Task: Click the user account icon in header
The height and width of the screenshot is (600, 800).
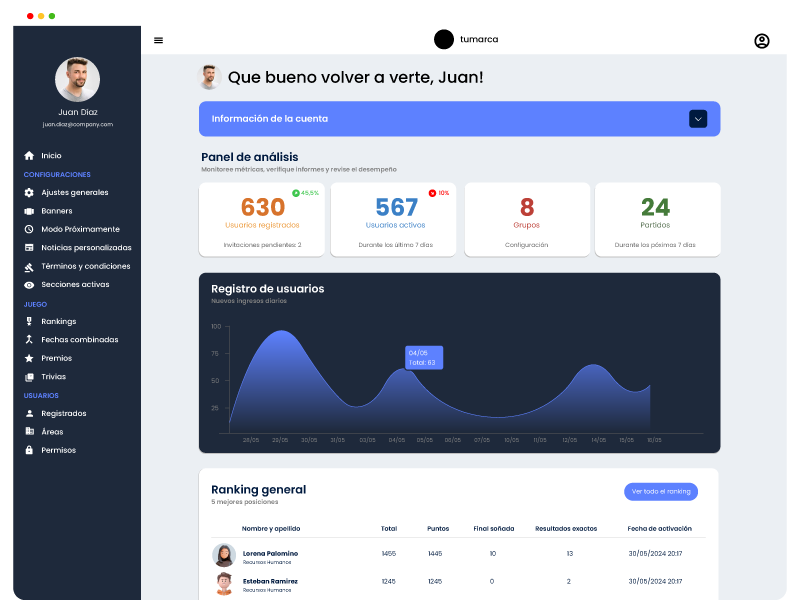Action: tap(761, 41)
